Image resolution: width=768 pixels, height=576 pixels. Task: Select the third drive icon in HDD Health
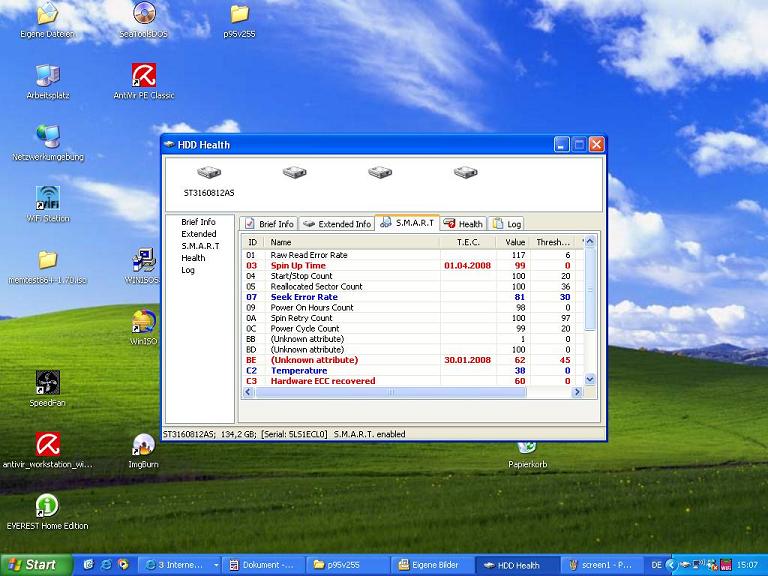(x=380, y=173)
